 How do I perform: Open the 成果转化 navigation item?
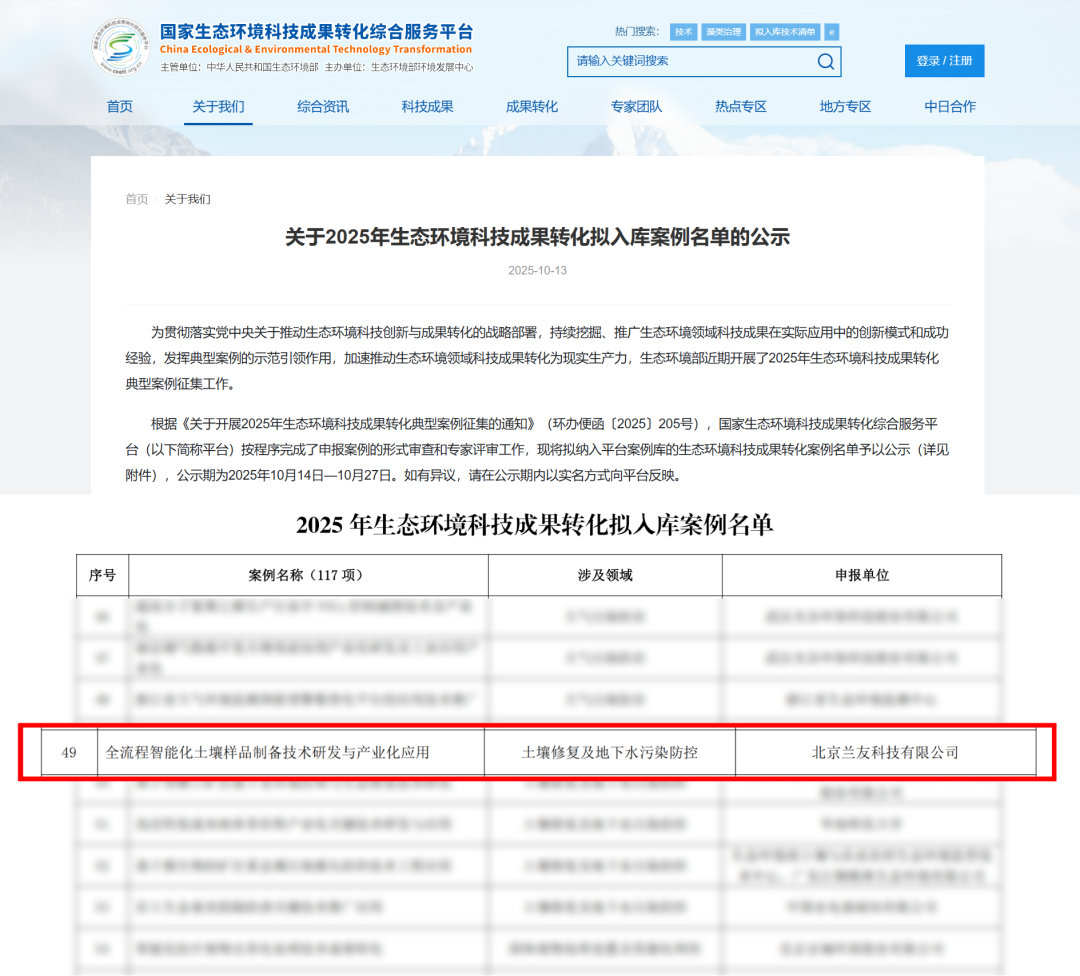[x=532, y=107]
